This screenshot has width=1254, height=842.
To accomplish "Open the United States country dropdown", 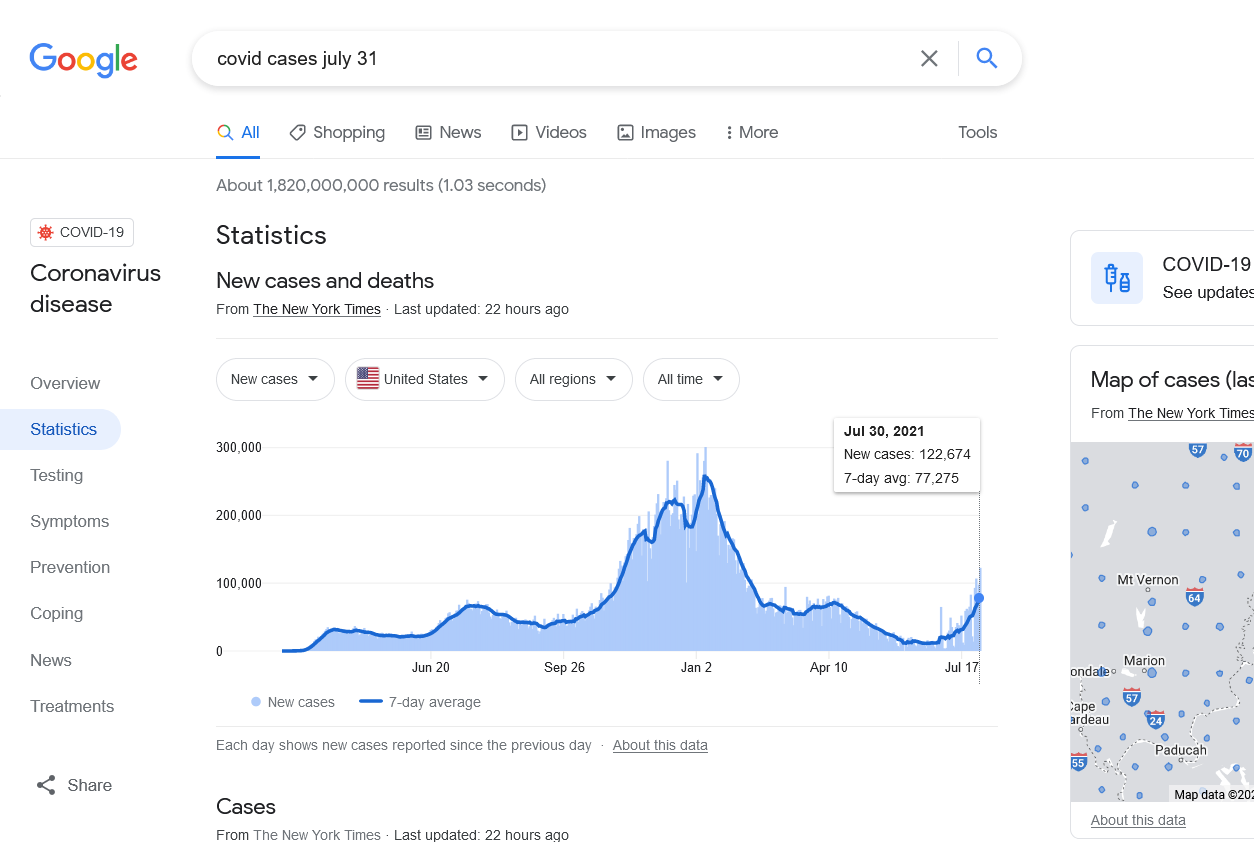I will pyautogui.click(x=425, y=379).
